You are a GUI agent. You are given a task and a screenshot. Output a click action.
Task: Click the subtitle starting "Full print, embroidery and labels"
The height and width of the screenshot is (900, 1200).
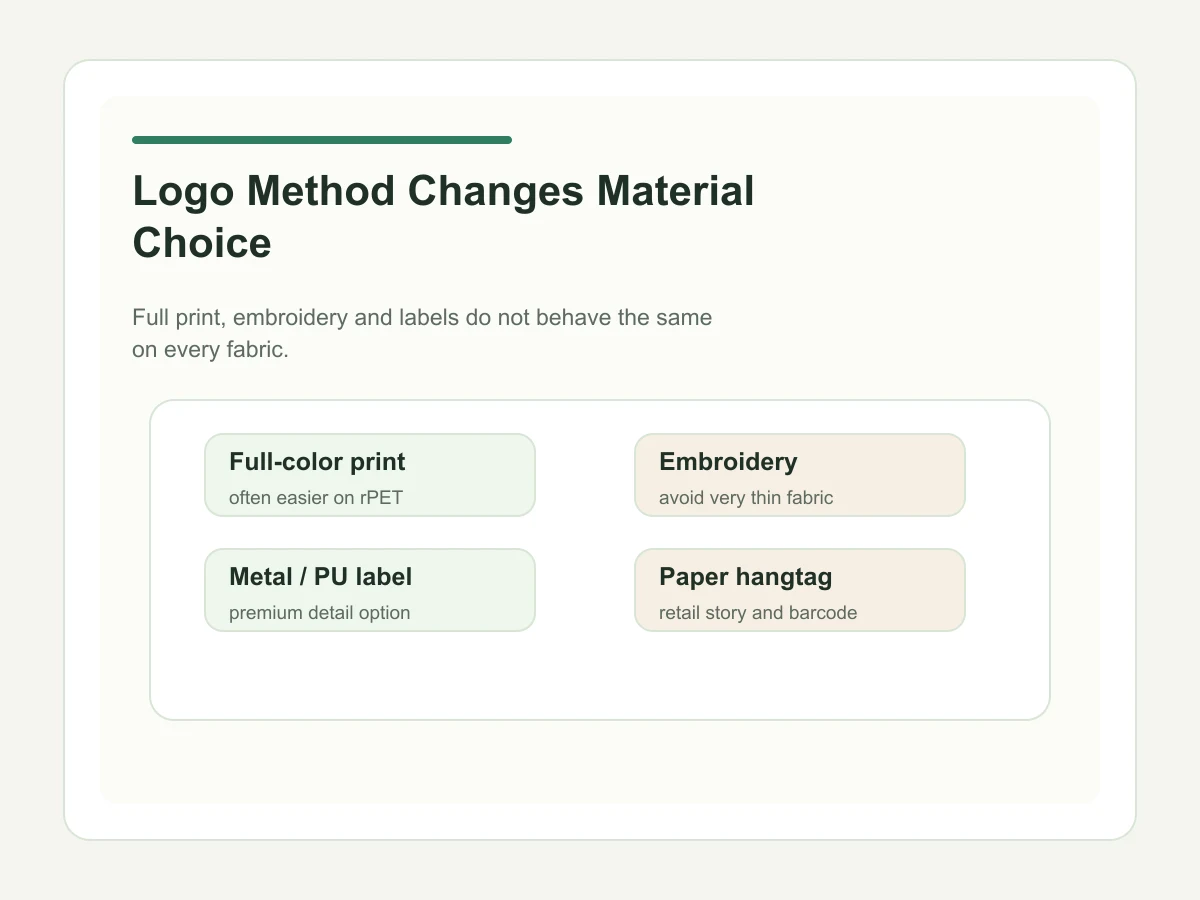click(x=422, y=334)
